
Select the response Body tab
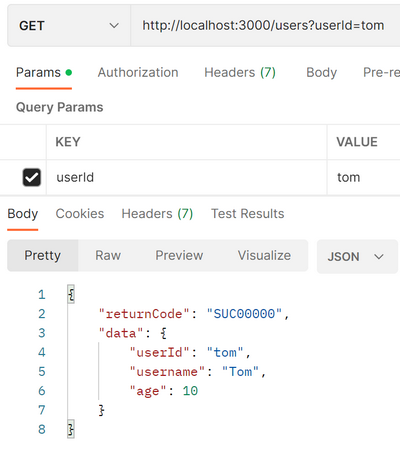[23, 214]
